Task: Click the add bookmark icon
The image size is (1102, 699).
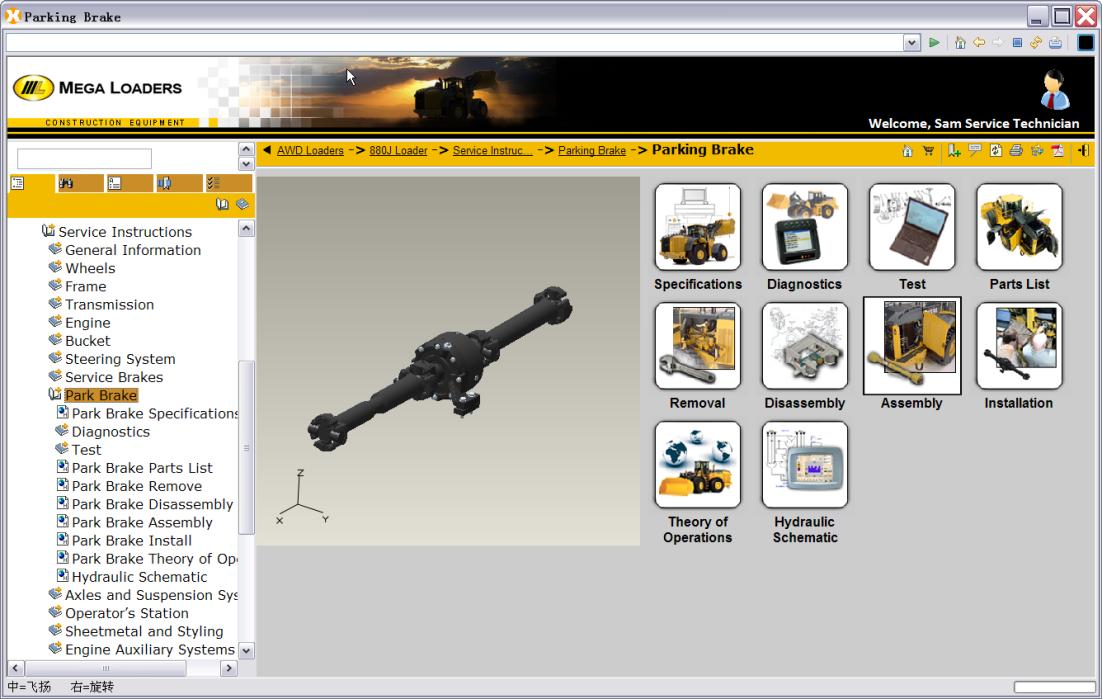Action: tap(954, 151)
